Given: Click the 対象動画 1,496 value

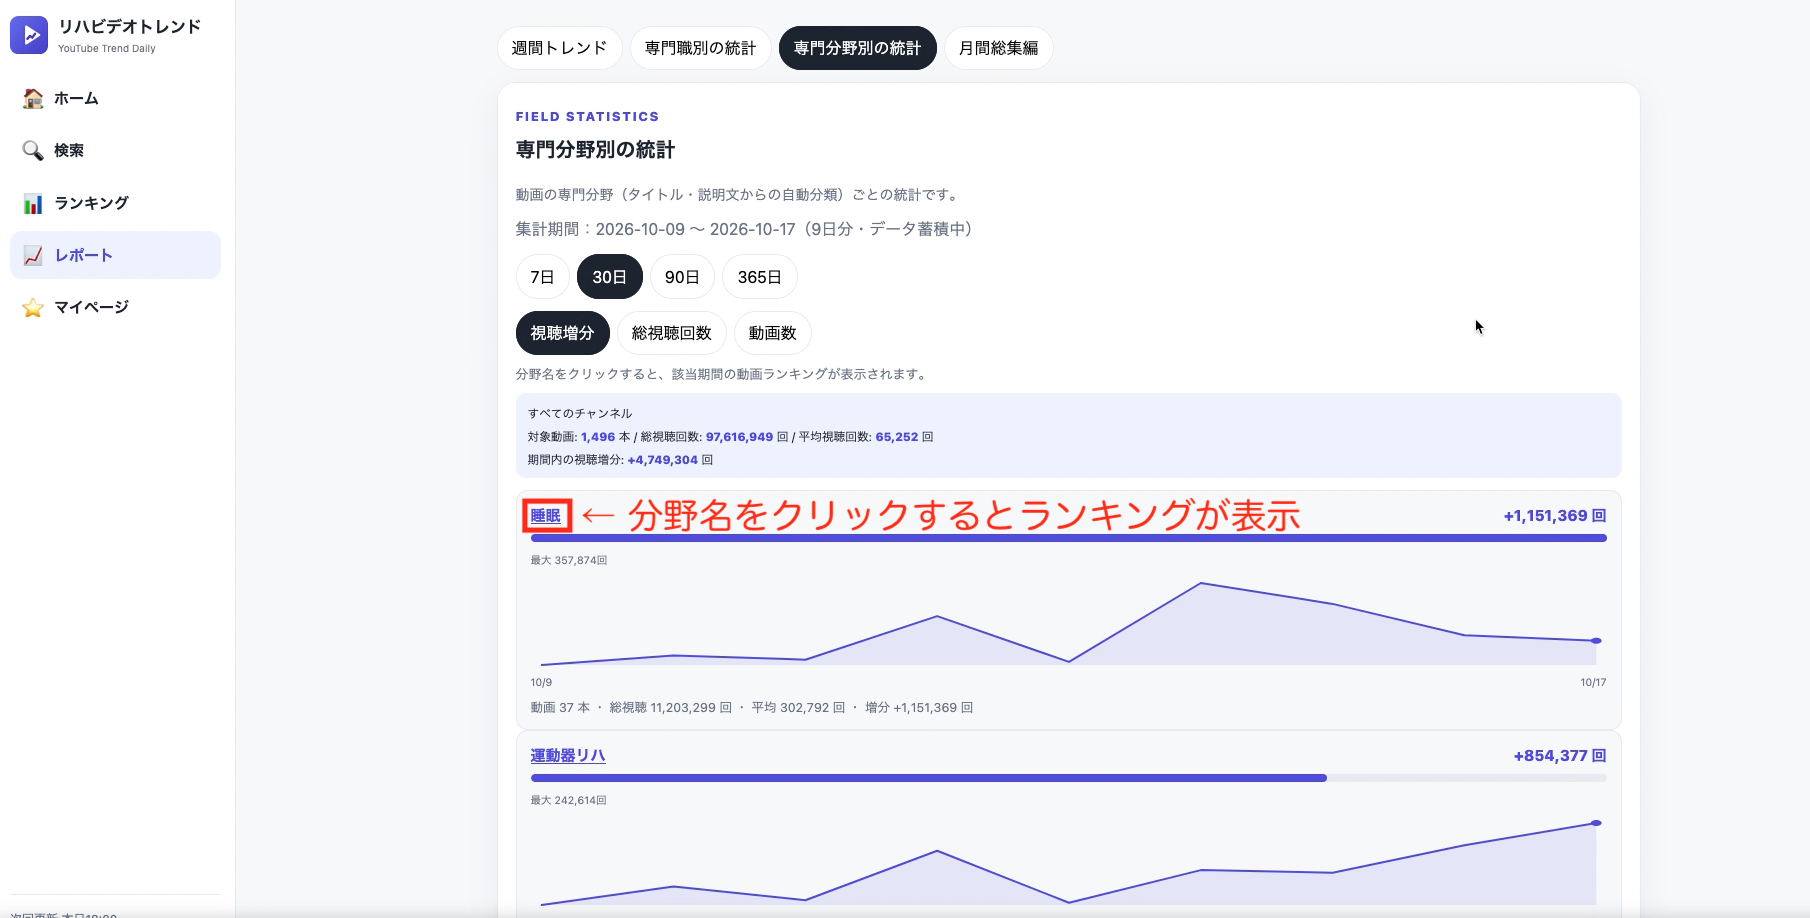Looking at the screenshot, I should point(598,437).
